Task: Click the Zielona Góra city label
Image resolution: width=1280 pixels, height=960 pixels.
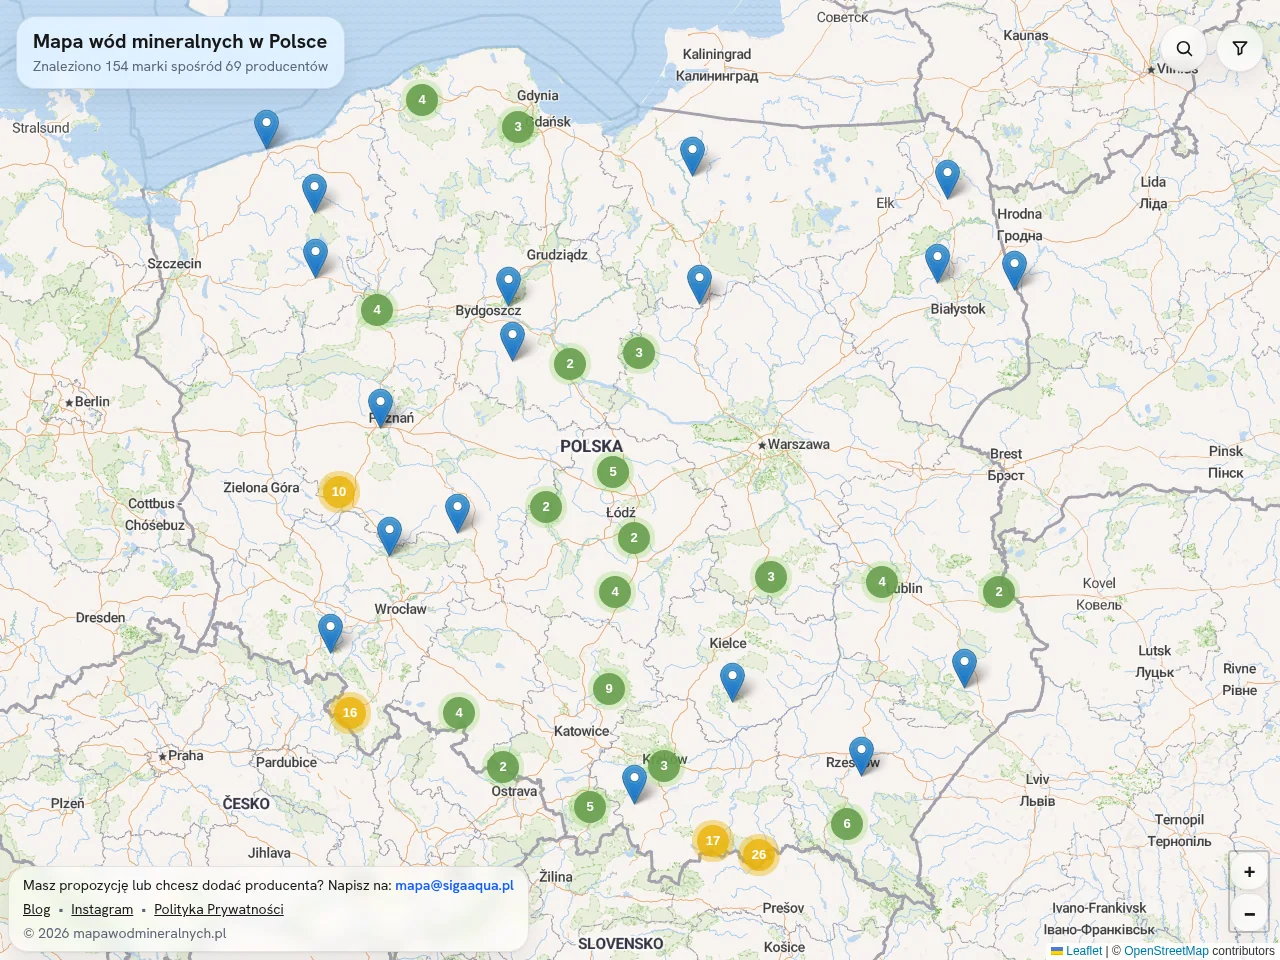Action: [x=261, y=487]
